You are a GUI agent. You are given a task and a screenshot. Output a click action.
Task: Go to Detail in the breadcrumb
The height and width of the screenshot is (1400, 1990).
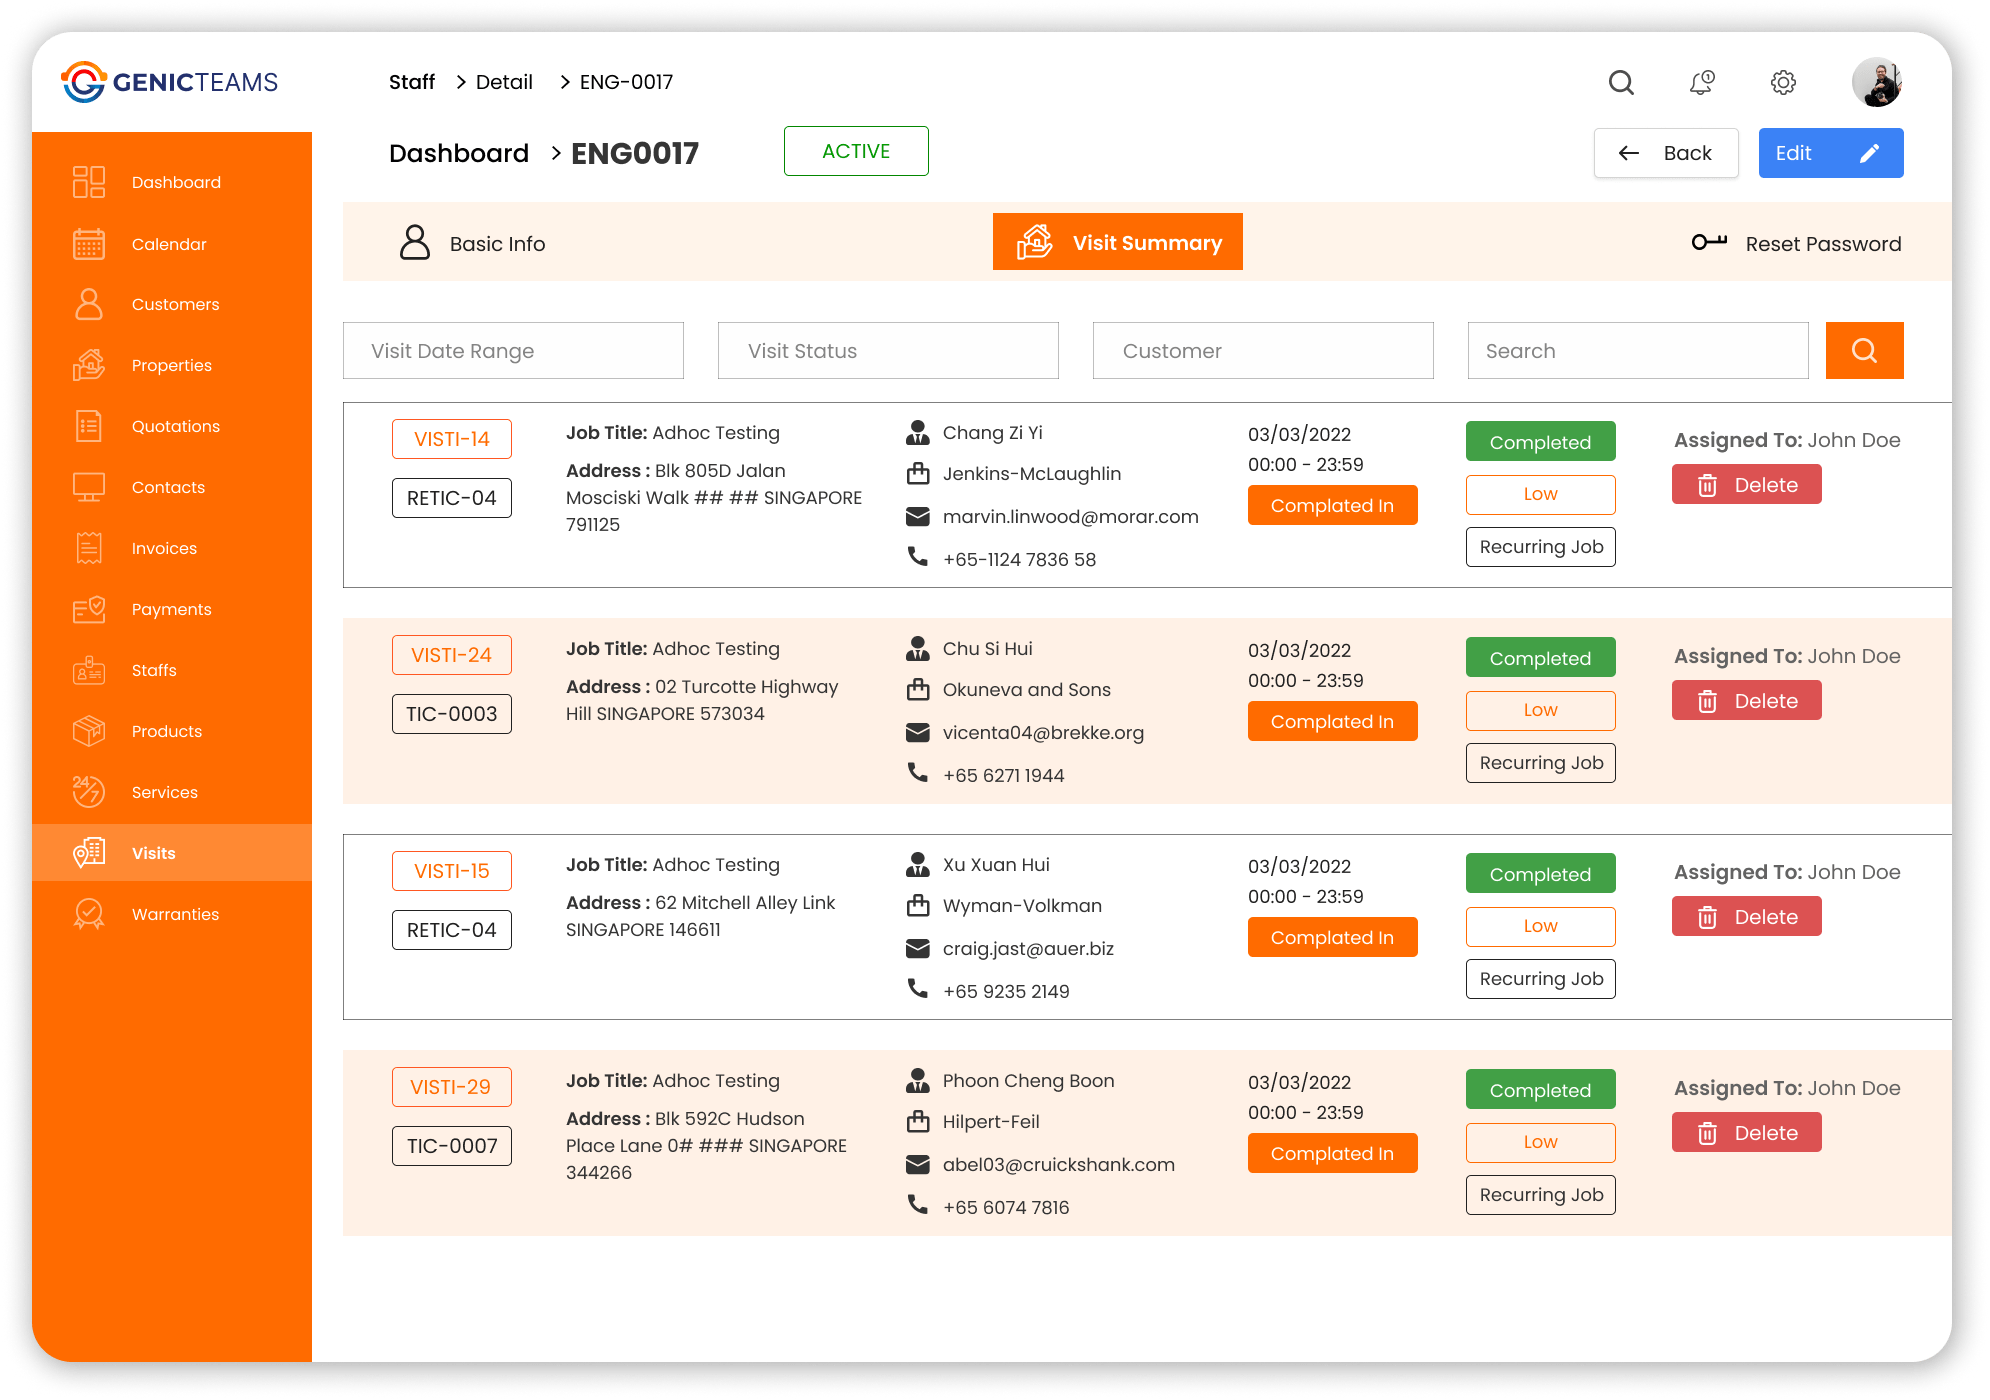point(504,82)
